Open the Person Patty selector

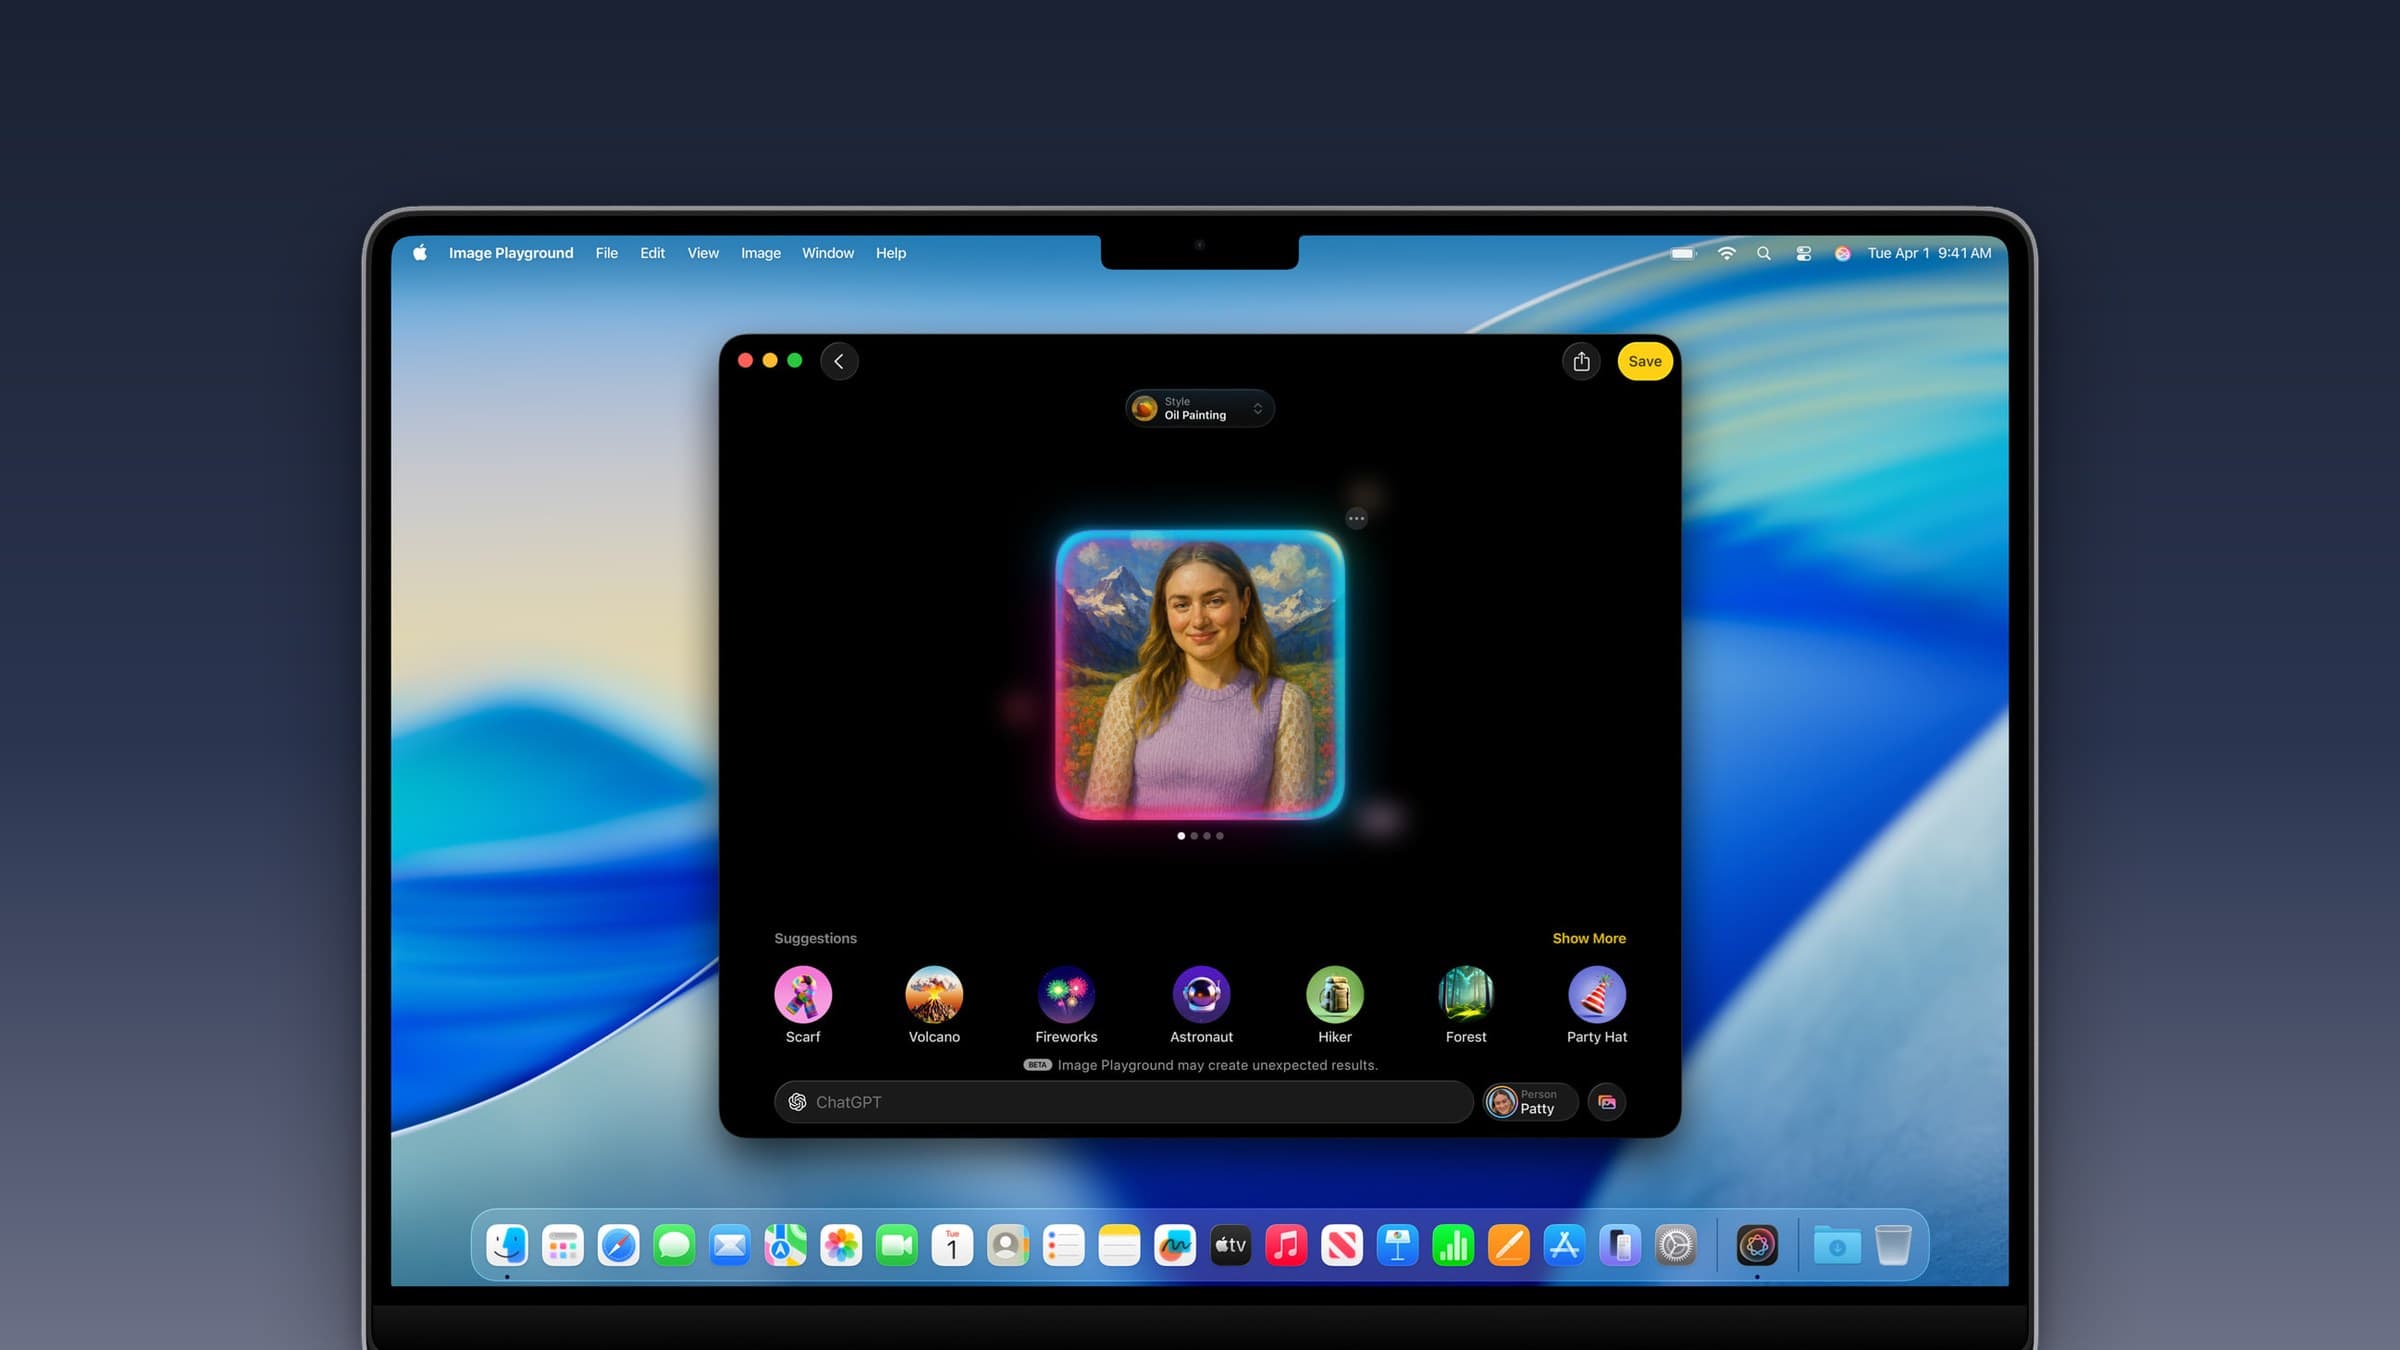click(x=1530, y=1102)
